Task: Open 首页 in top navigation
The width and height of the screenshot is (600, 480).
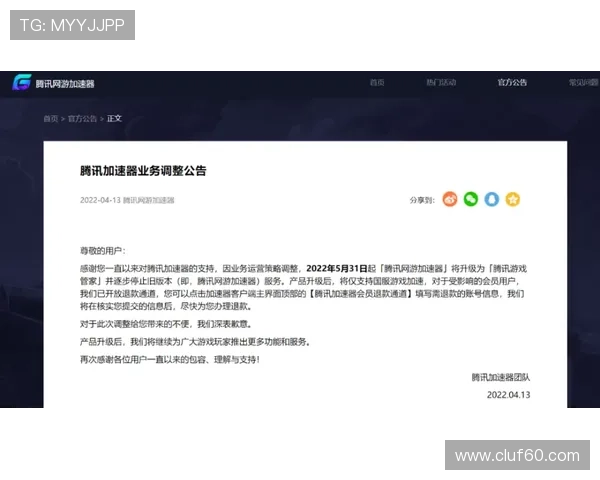Action: [x=377, y=82]
